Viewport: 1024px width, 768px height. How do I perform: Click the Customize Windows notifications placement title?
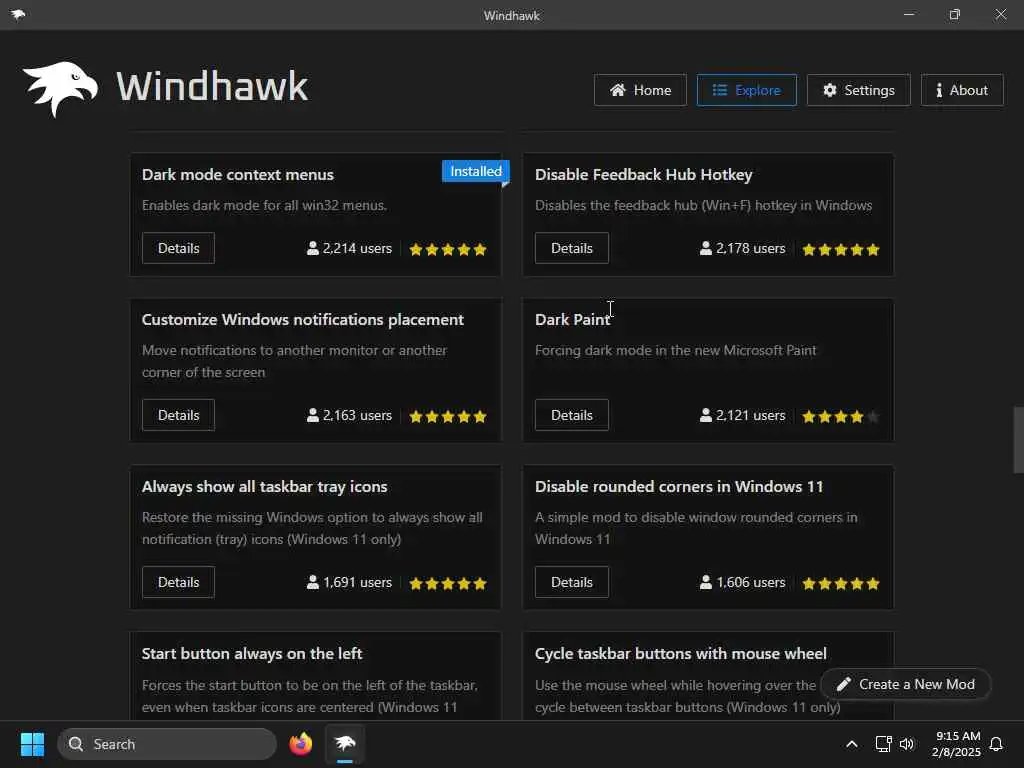[x=303, y=319]
